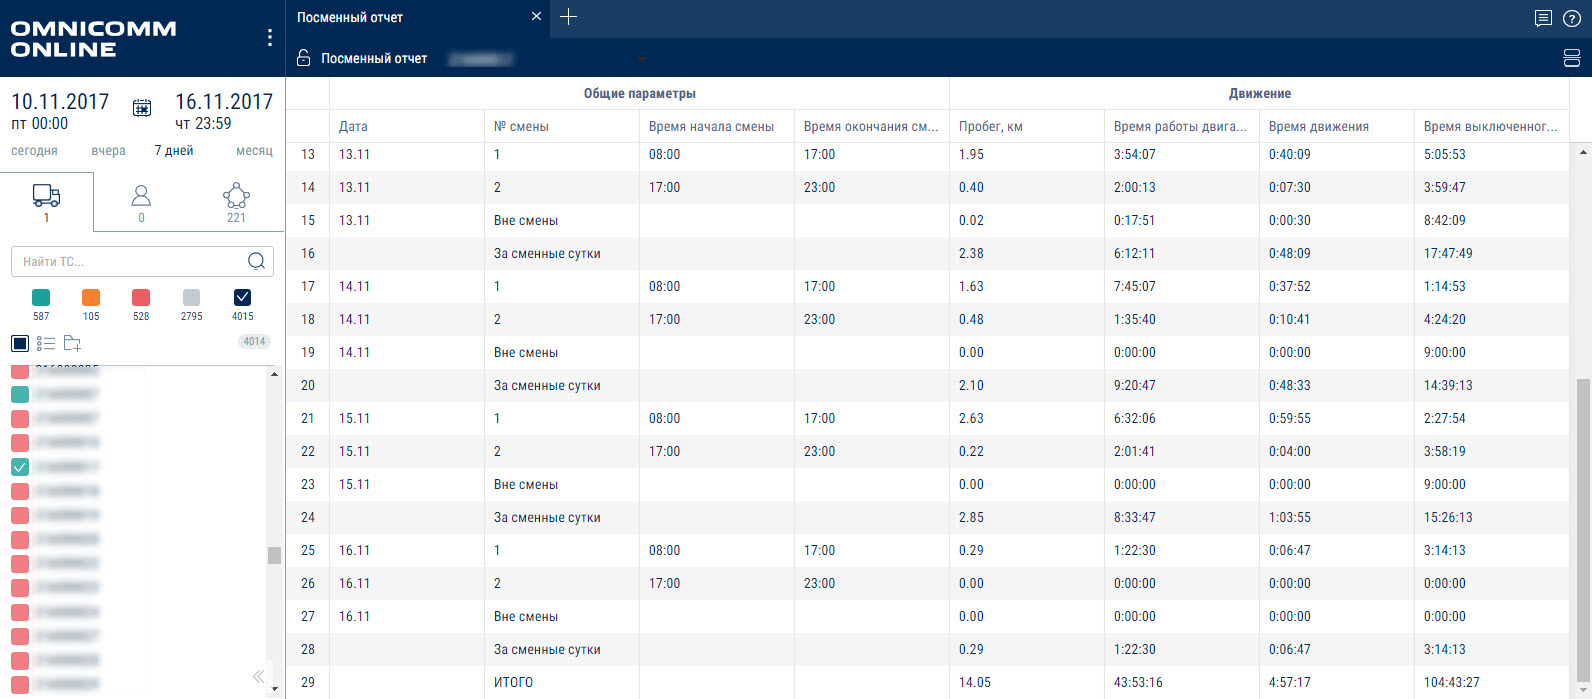Switch to the vehicles tab with truck icon
Image resolution: width=1592 pixels, height=699 pixels.
tap(46, 202)
